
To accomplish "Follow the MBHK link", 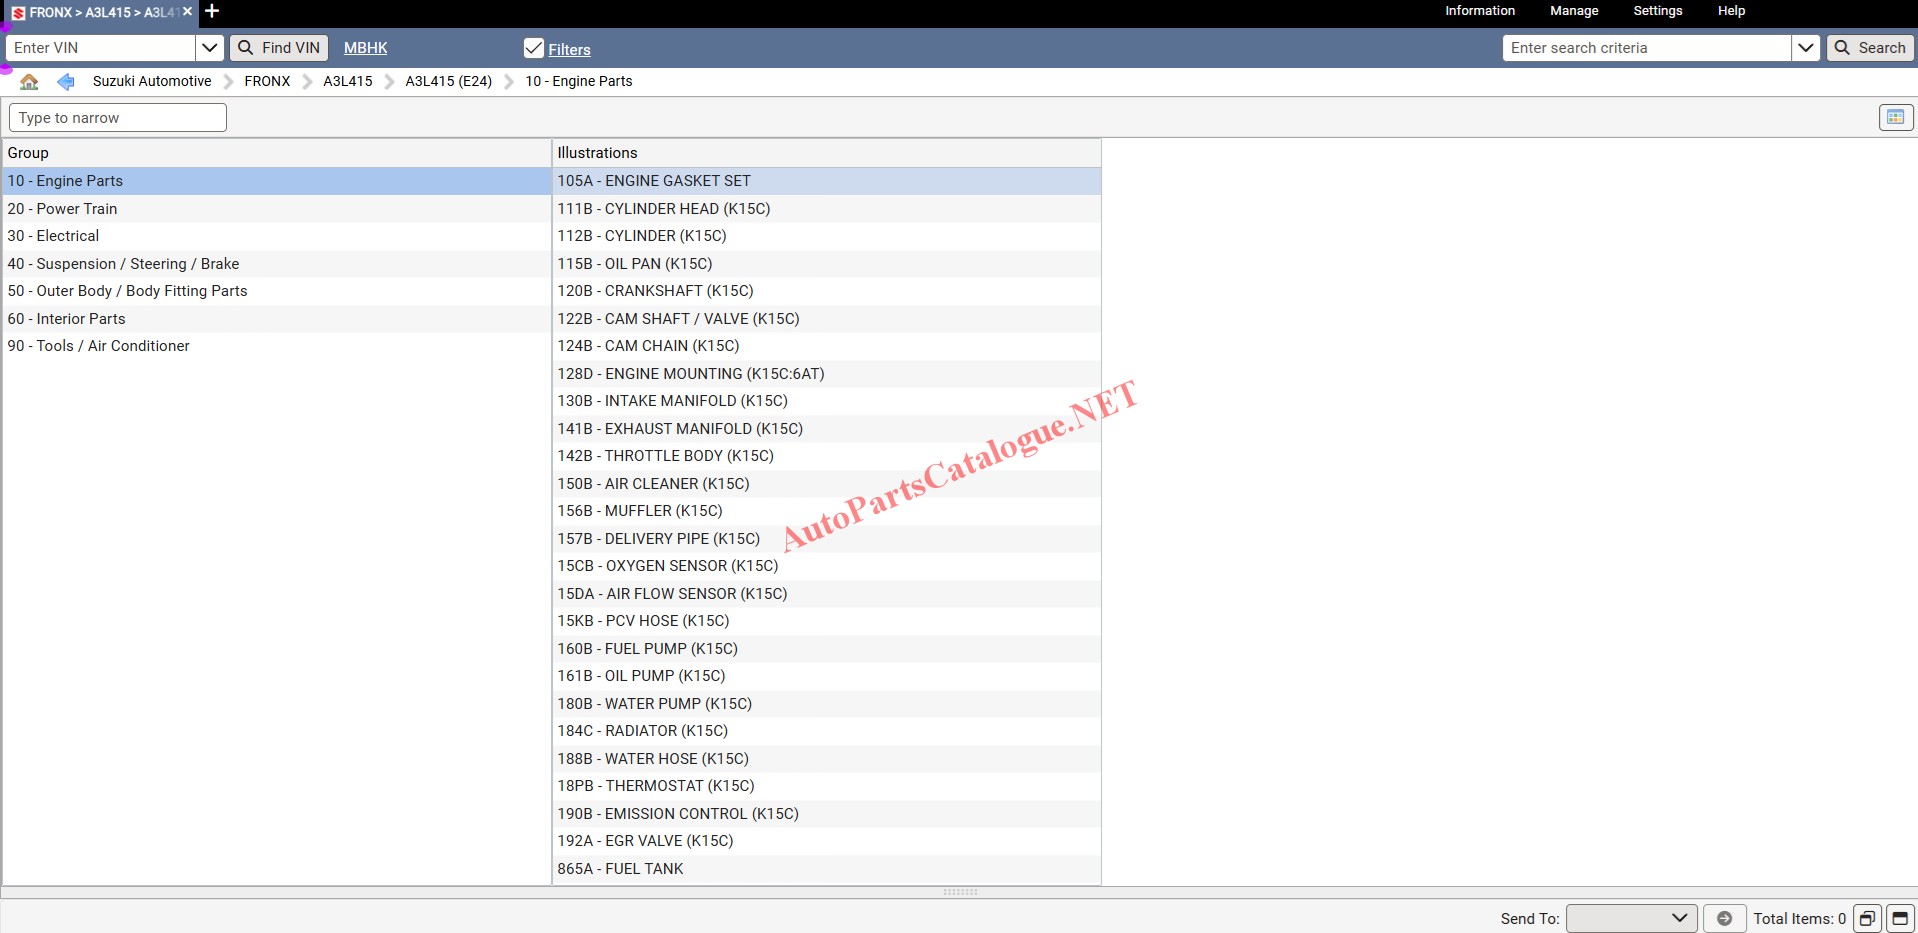I will [365, 48].
